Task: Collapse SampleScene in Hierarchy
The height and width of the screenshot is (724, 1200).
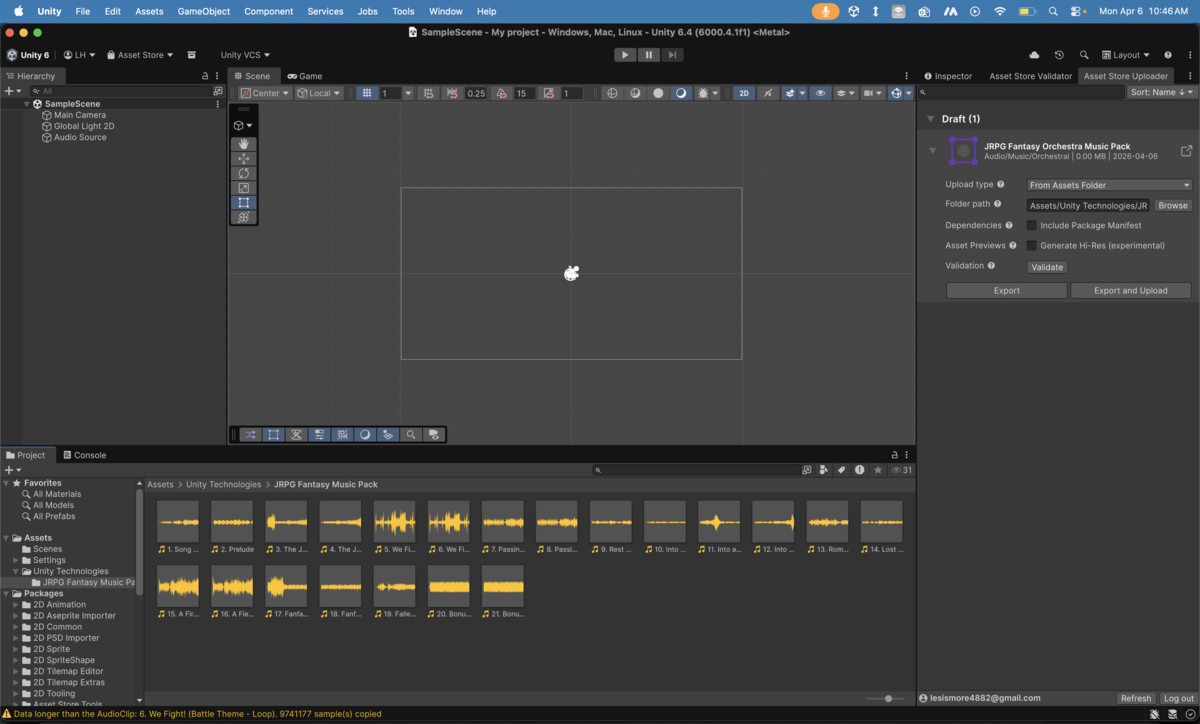Action: click(x=27, y=104)
